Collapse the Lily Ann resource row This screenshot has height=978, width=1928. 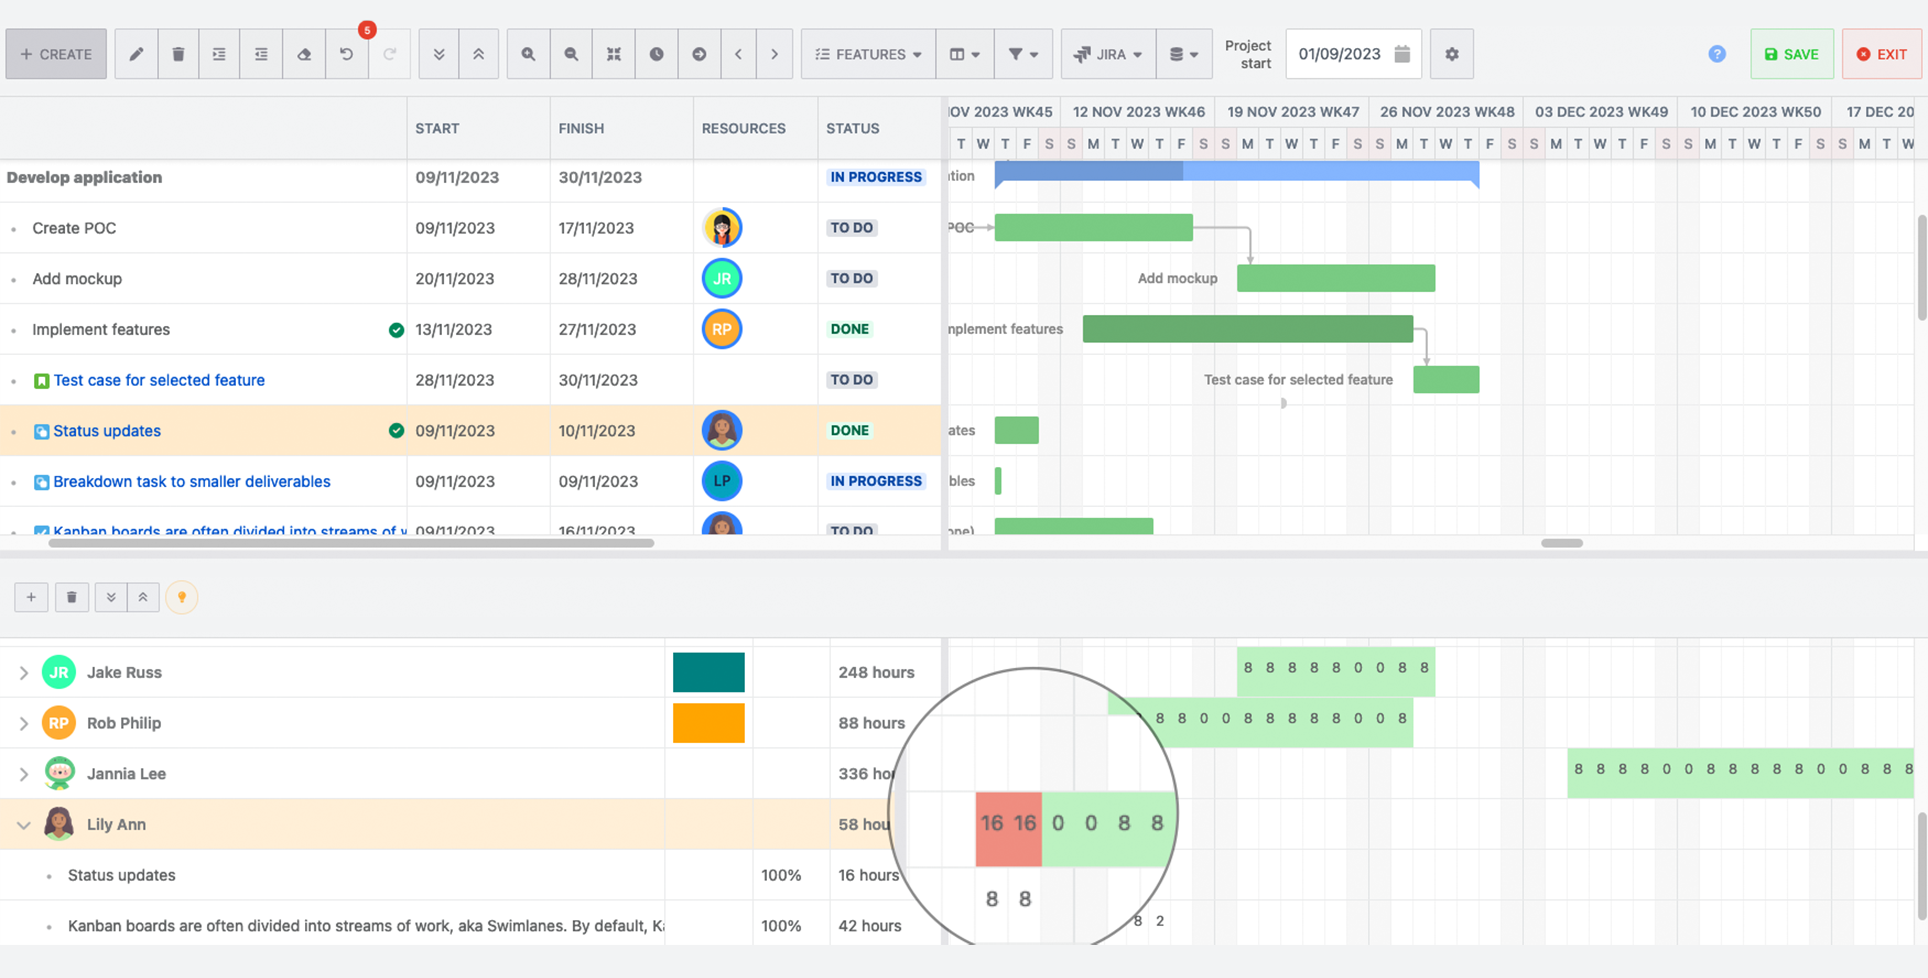point(23,824)
